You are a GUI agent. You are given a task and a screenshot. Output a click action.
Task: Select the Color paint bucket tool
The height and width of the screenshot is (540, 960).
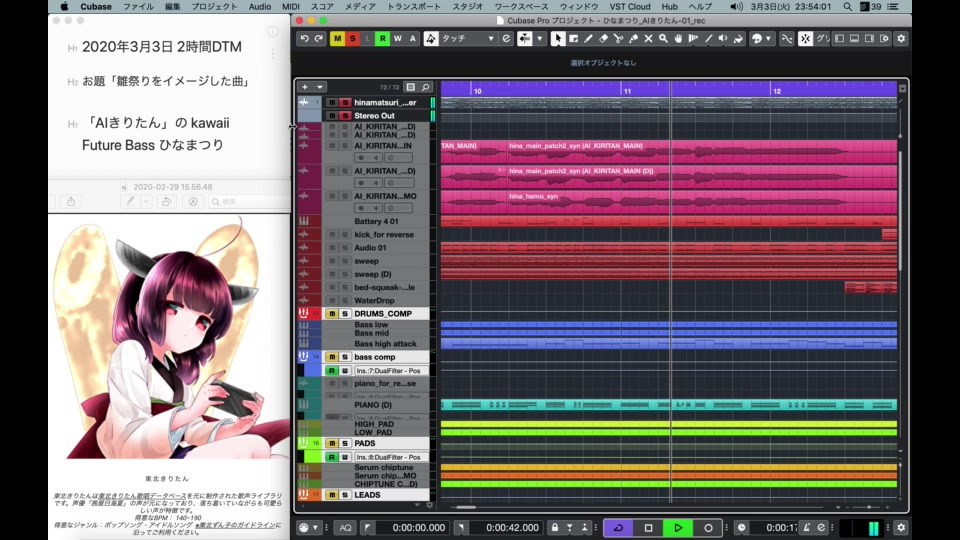pos(738,39)
